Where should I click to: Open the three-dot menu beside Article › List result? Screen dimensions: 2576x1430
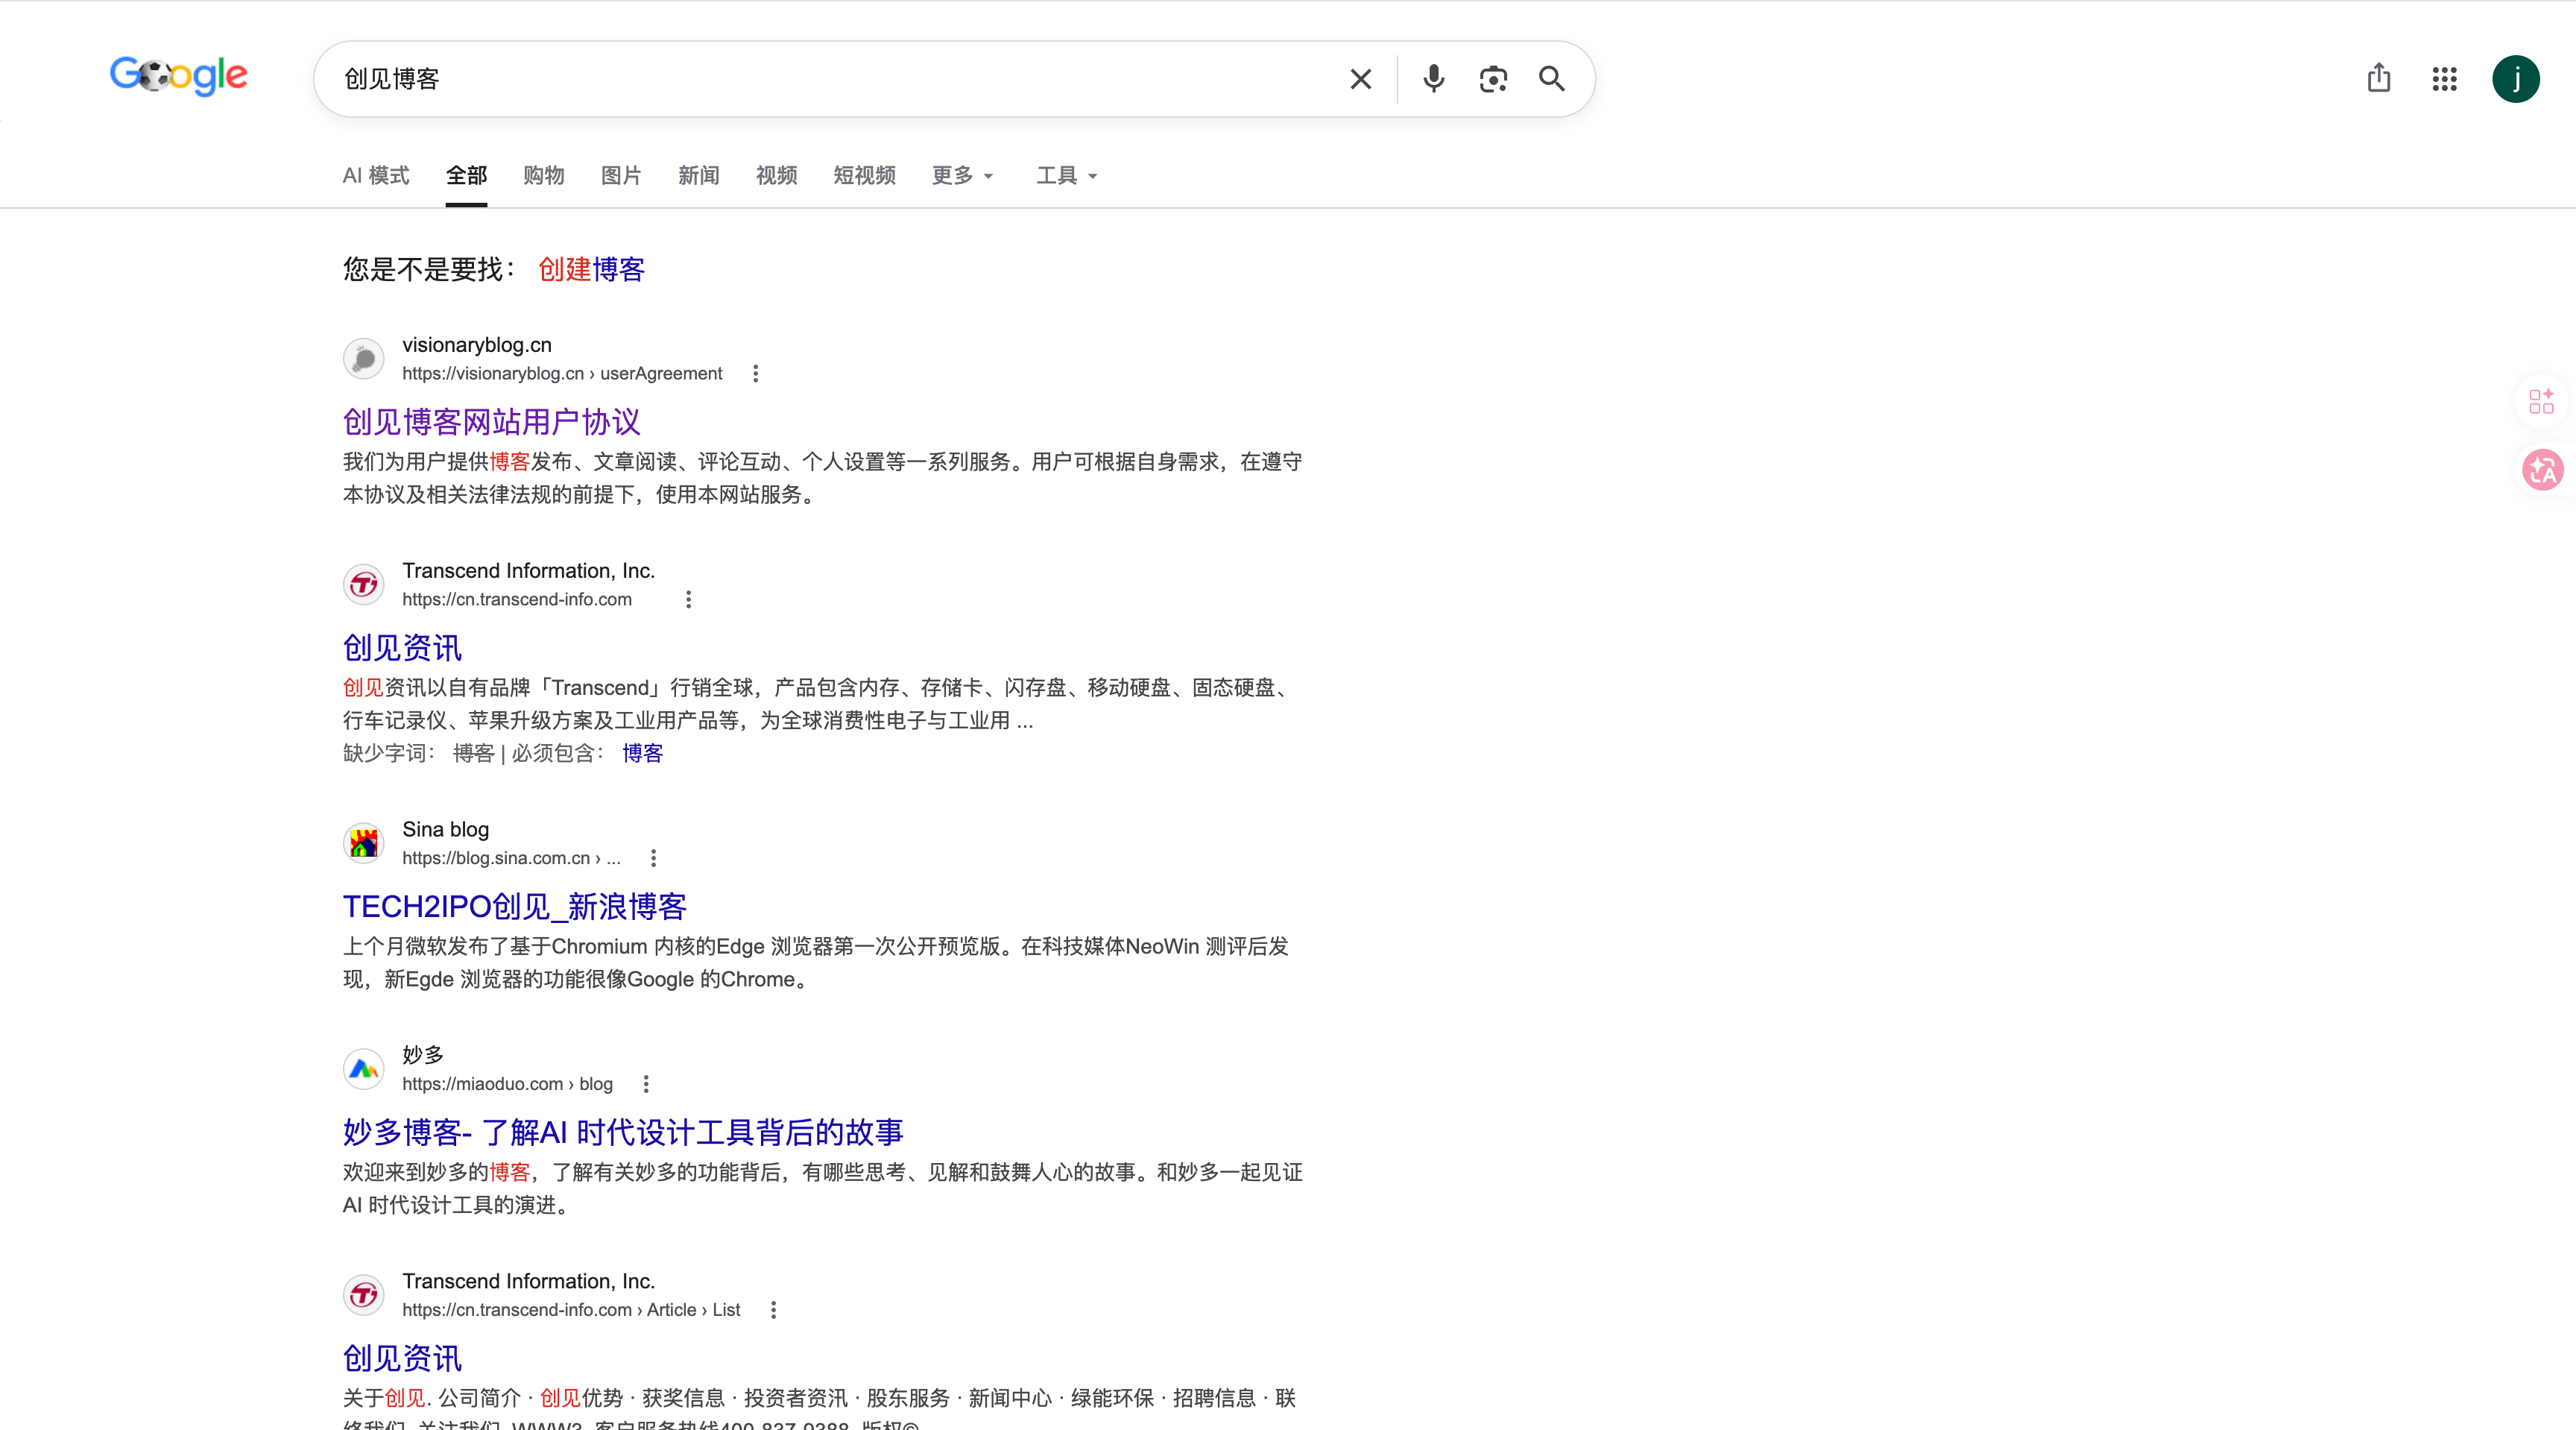pyautogui.click(x=774, y=1310)
